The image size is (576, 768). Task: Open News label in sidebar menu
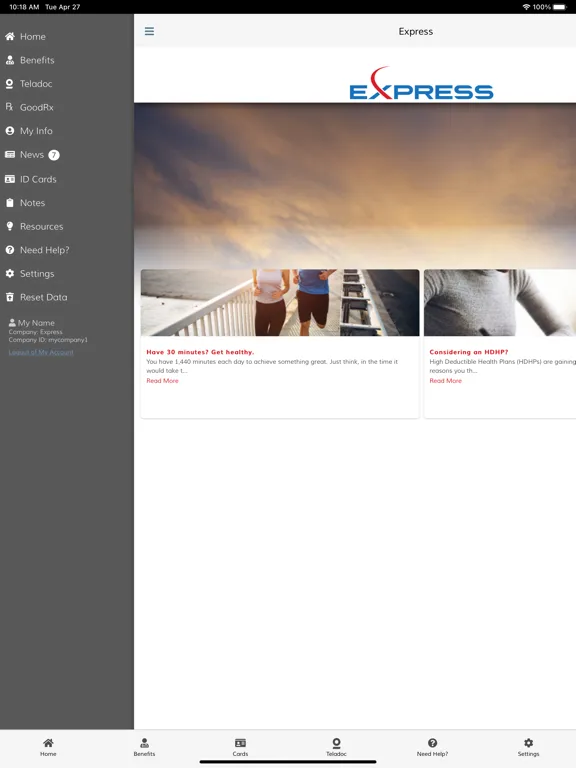[x=32, y=154]
